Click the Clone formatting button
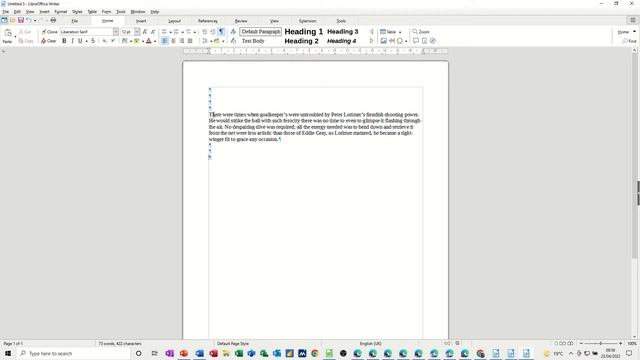640x360 pixels. coord(49,31)
